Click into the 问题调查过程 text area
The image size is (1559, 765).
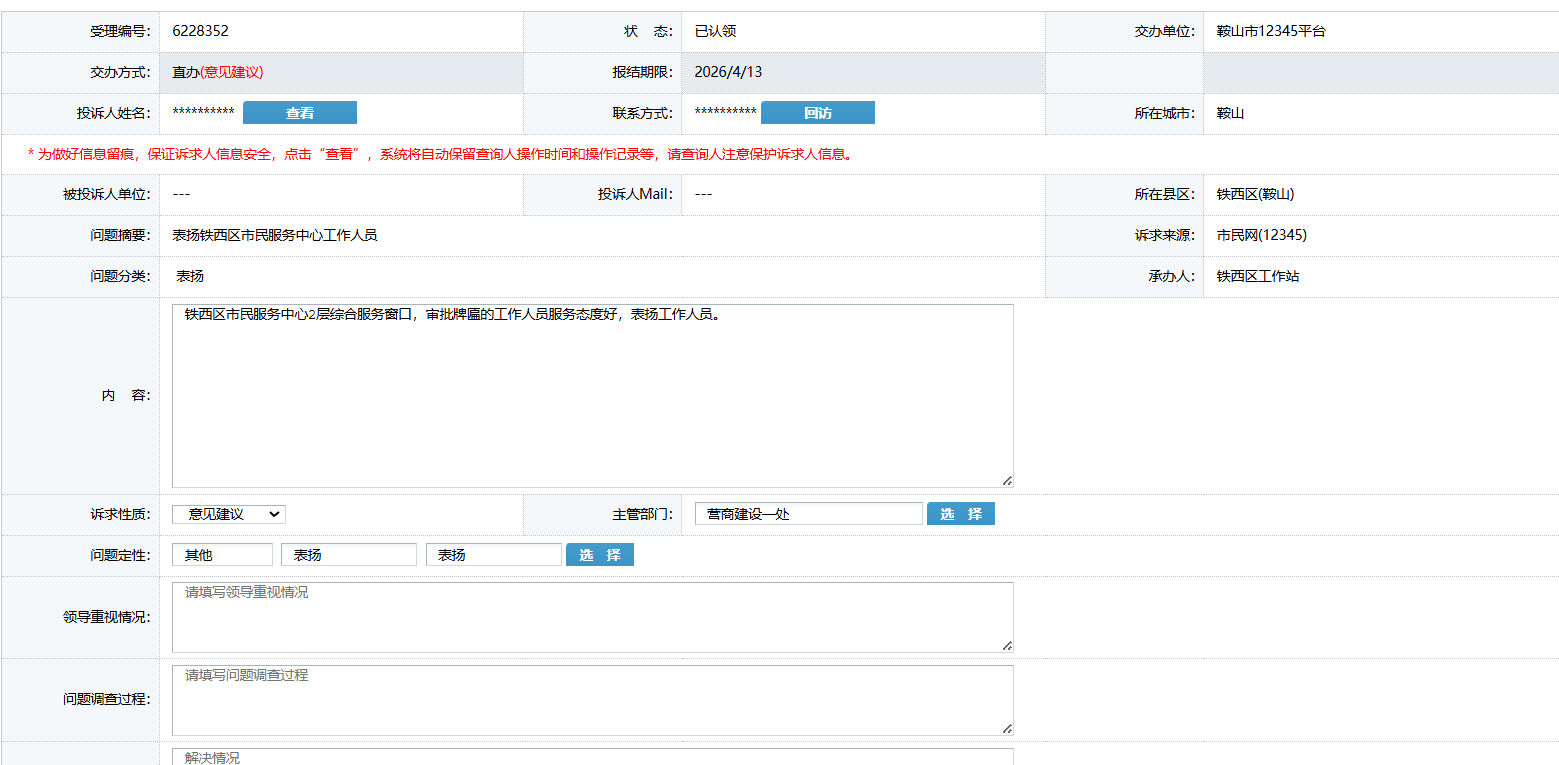click(592, 700)
